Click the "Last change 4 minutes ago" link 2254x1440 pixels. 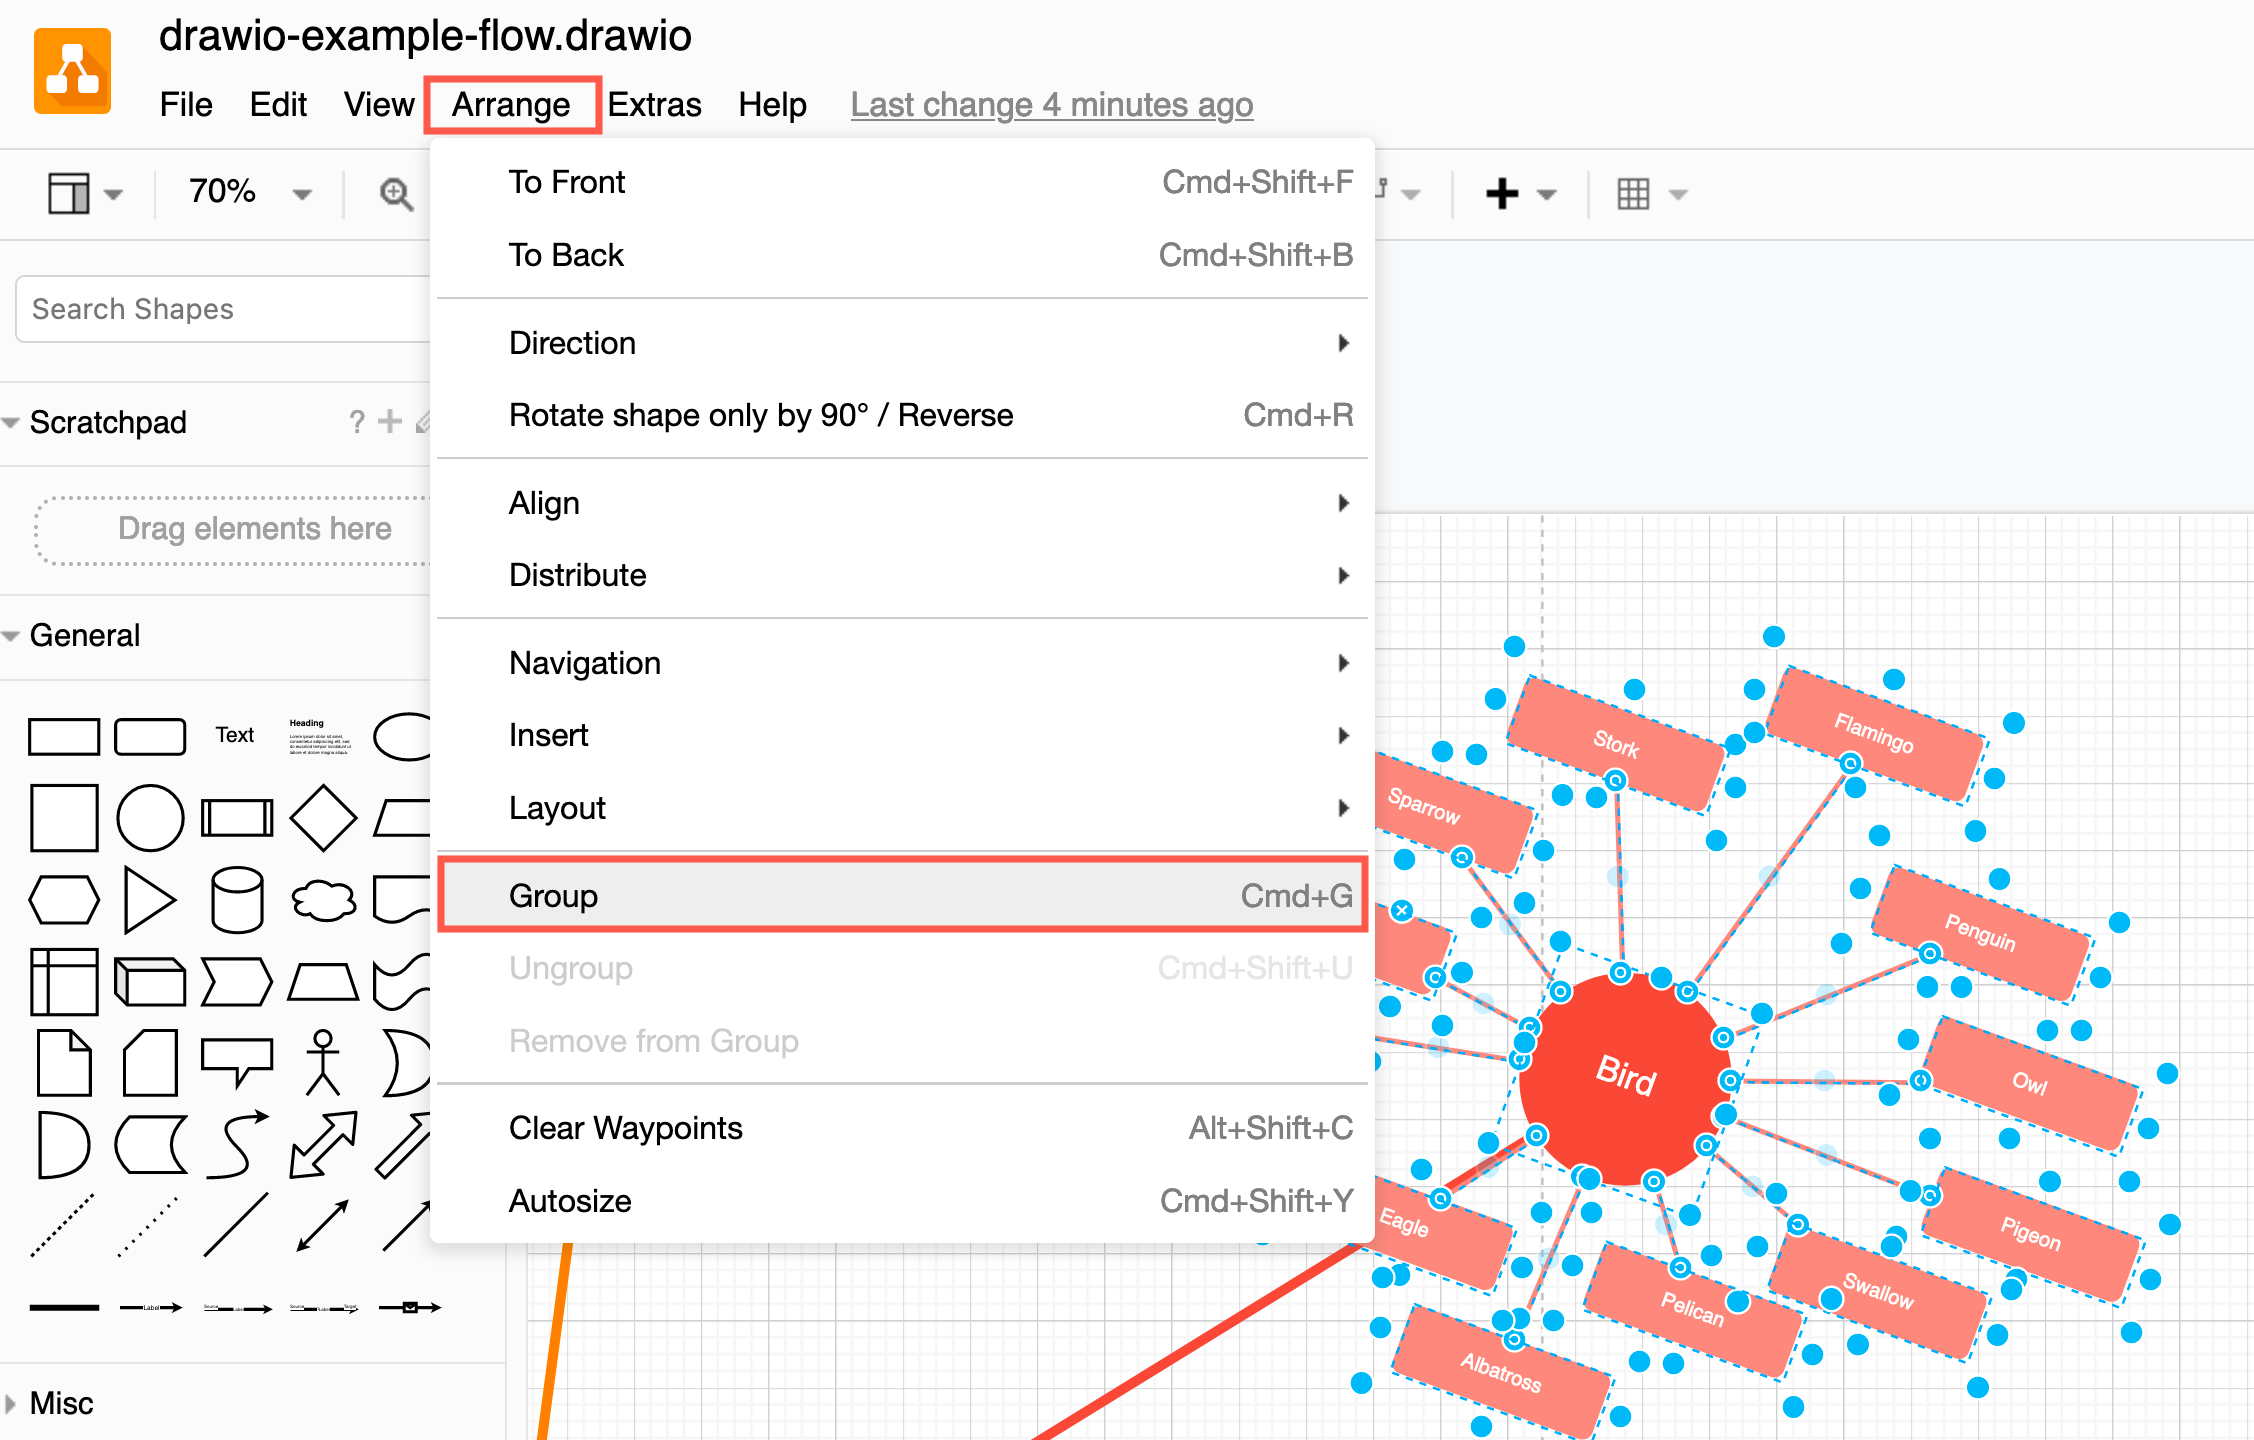click(x=1051, y=104)
